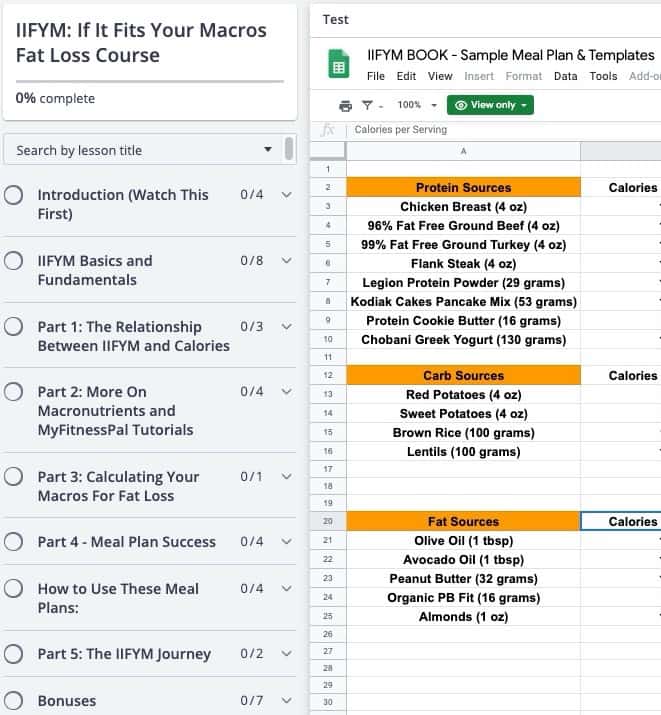This screenshot has height=715, width=661.
Task: Select Kodiak Cakes Pancake Mix cell
Action: (x=464, y=302)
